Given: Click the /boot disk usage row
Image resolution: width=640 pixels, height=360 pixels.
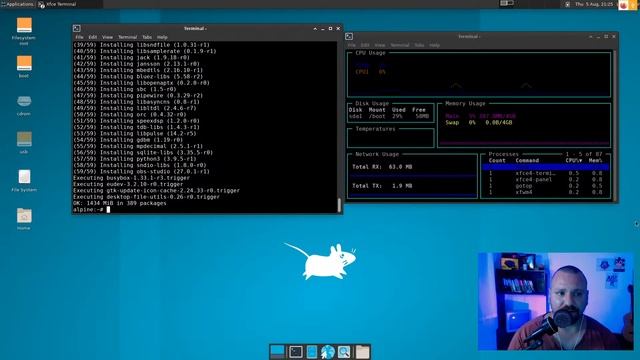Looking at the screenshot, I should 389,116.
